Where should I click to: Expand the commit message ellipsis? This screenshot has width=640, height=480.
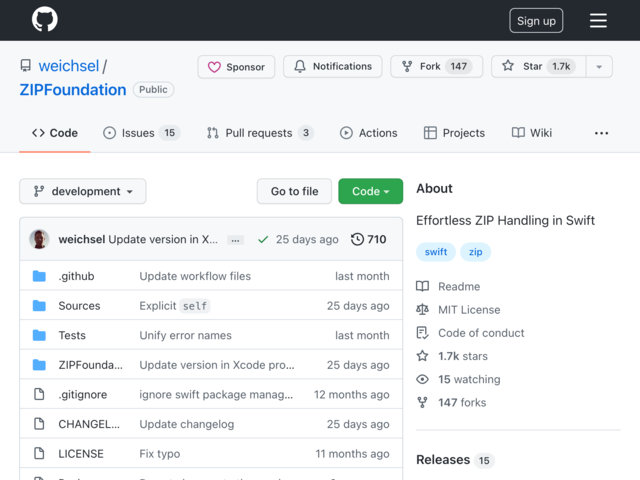click(236, 240)
